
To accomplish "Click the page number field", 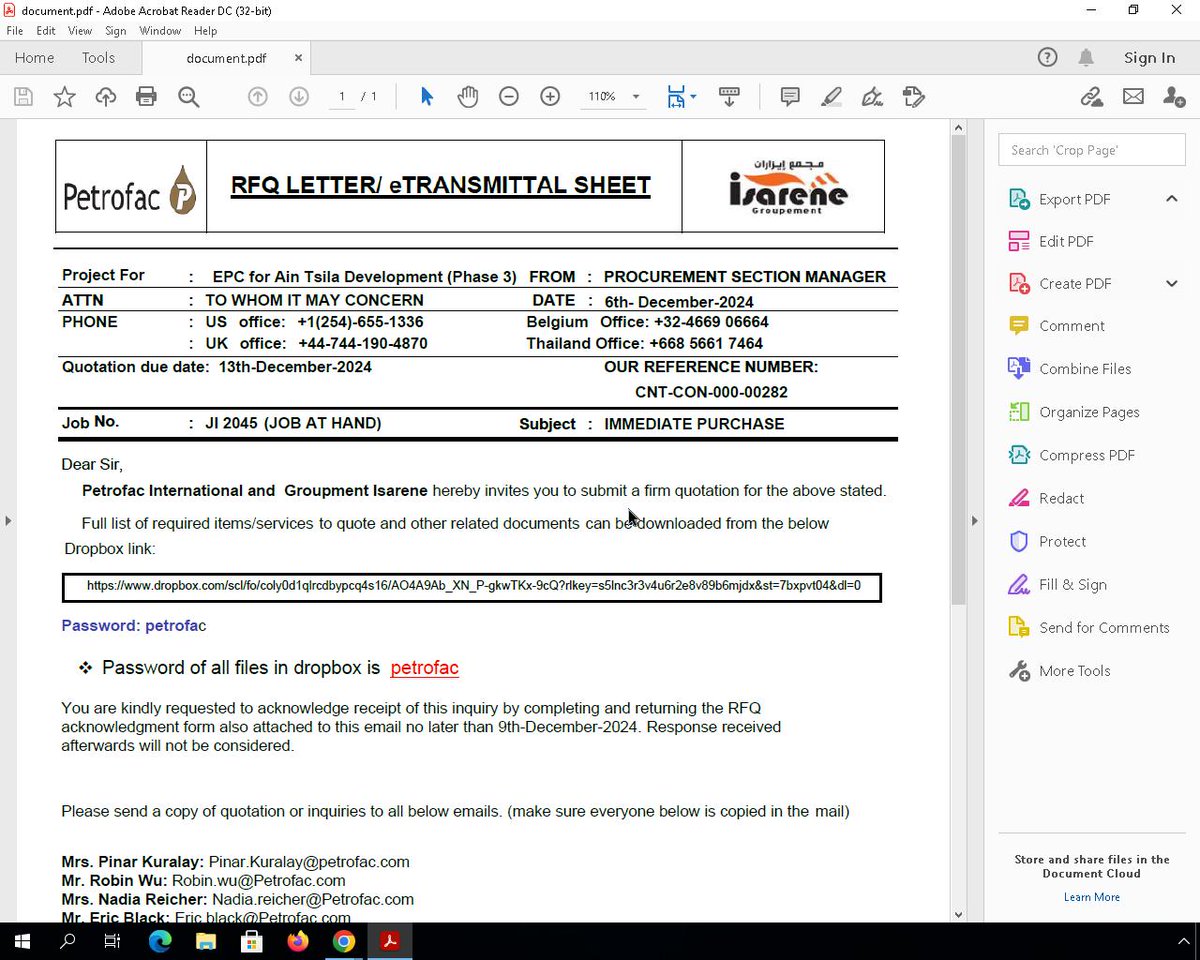I will pos(342,97).
